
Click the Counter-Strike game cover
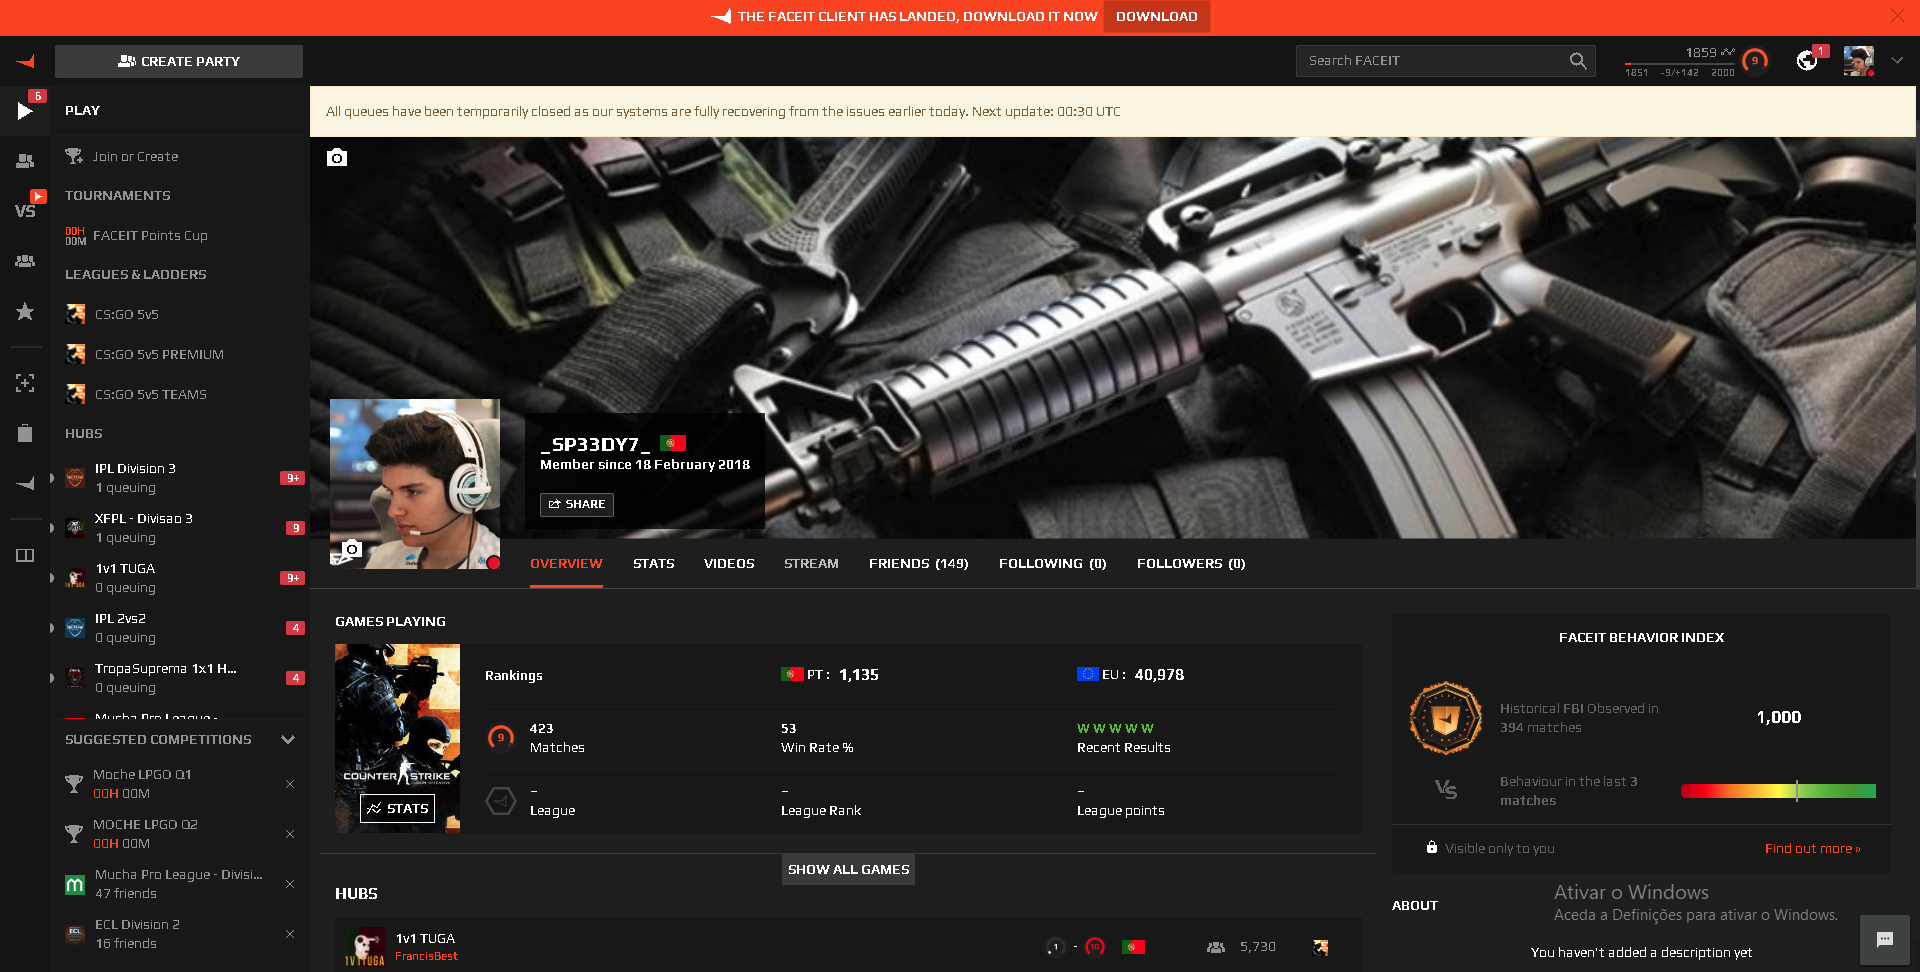tap(397, 738)
